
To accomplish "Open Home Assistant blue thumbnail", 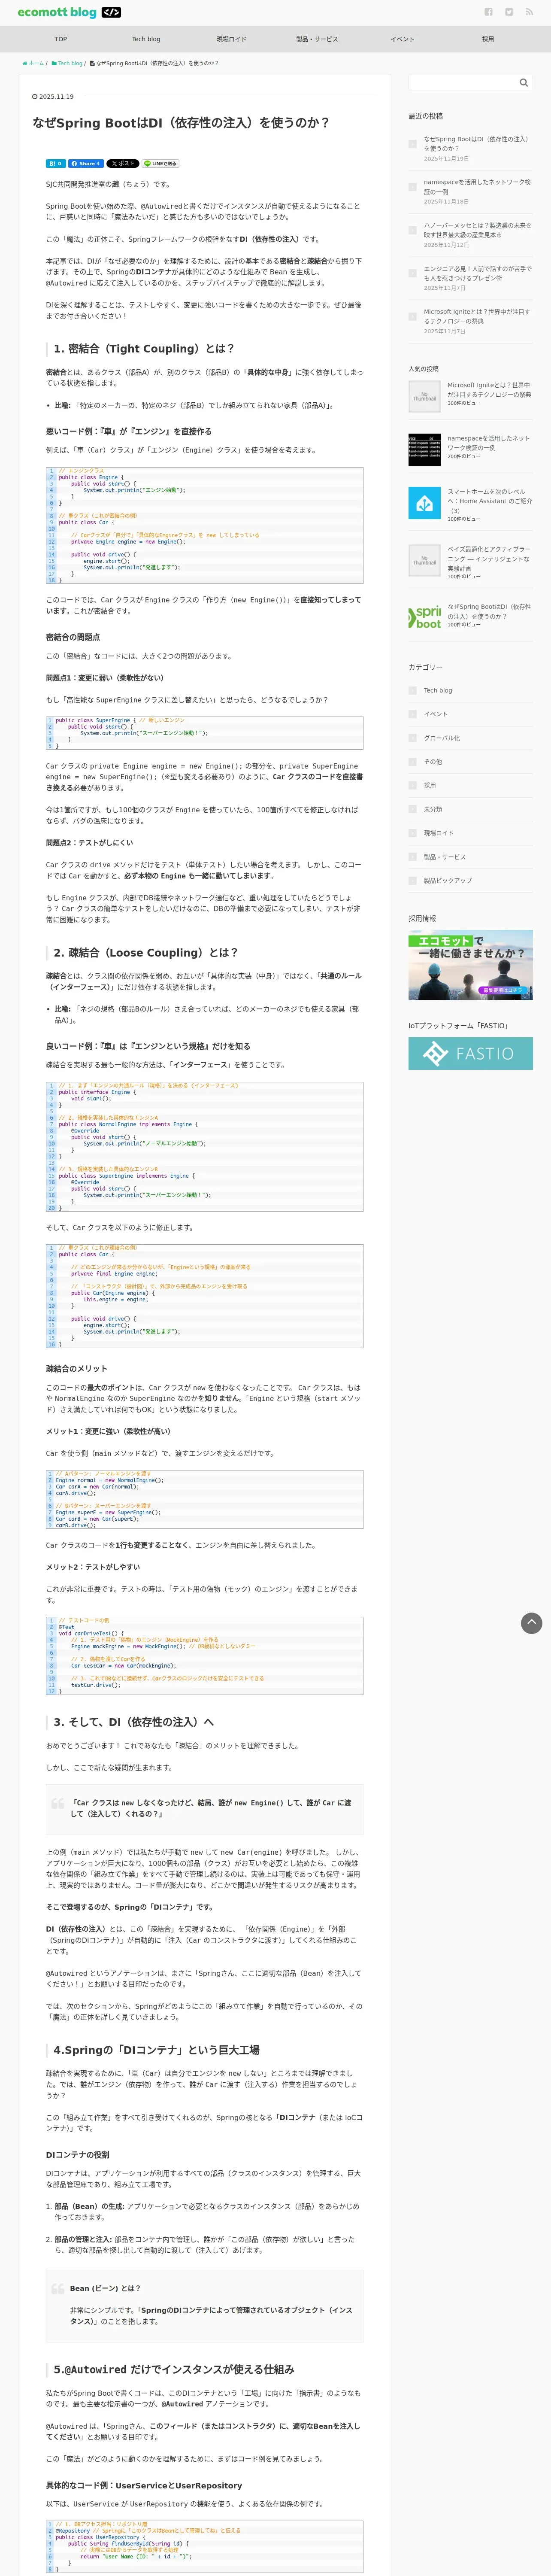I will pyautogui.click(x=424, y=503).
